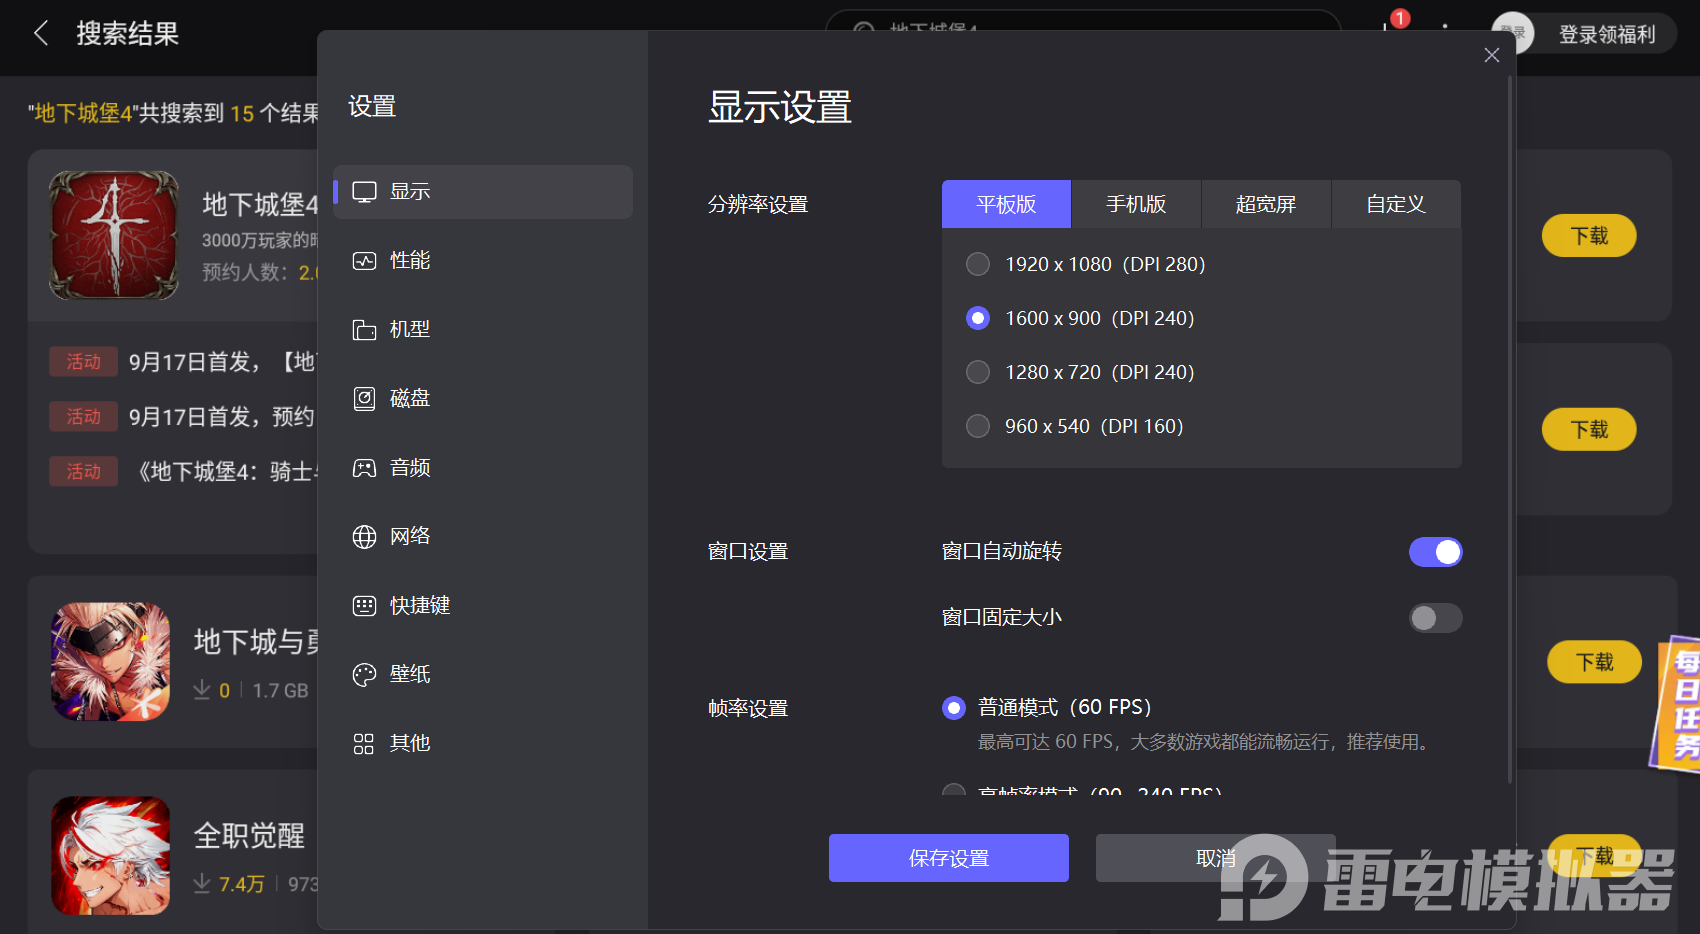Viewport: 1700px width, 934px height.
Task: Click the 保存设置 button
Action: (x=947, y=857)
